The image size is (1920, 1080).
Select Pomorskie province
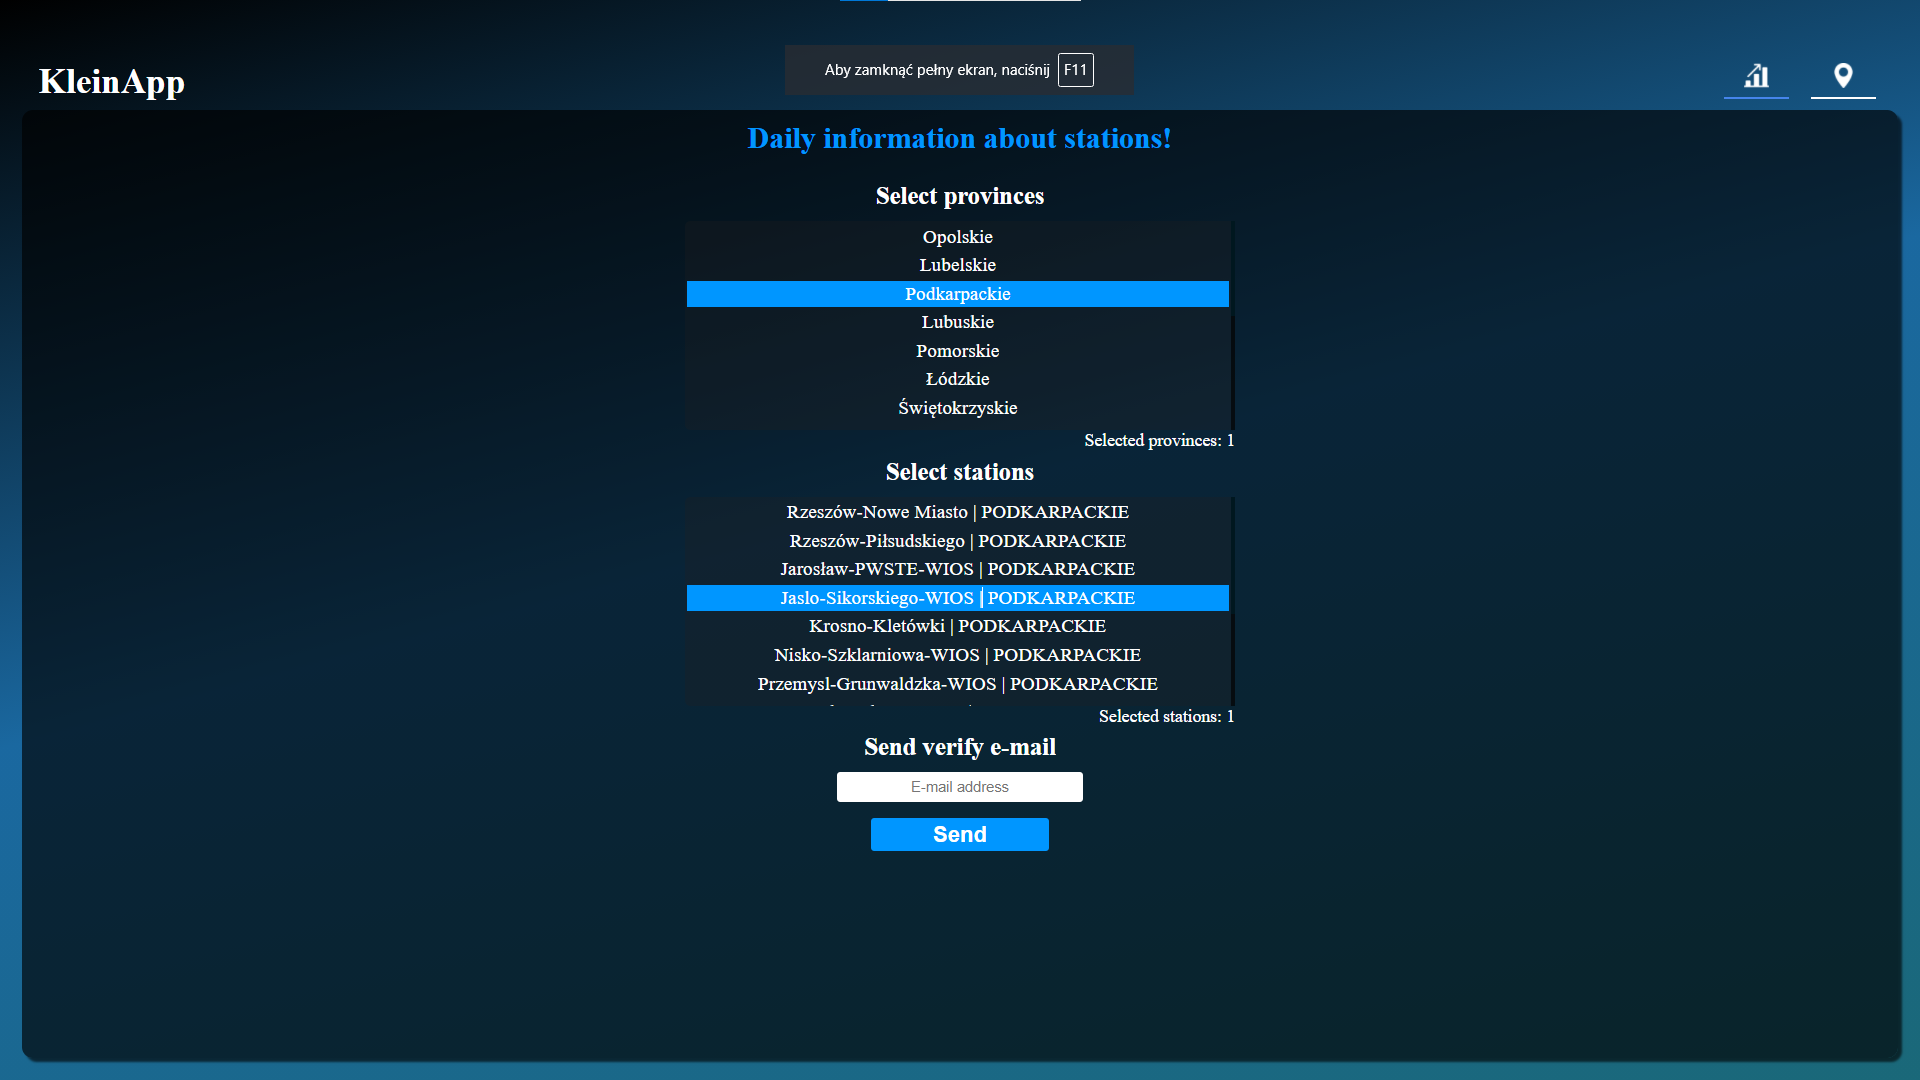957,351
